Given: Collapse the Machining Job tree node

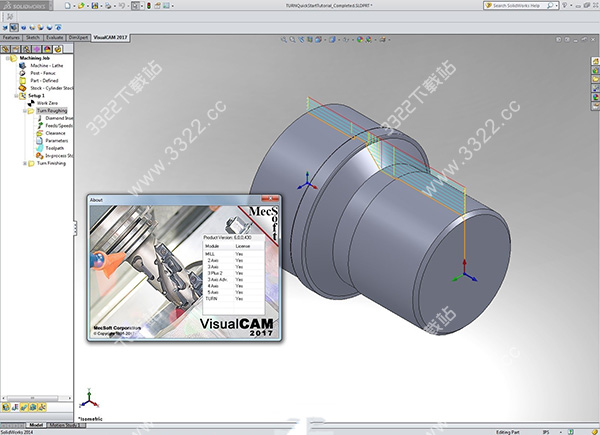Looking at the screenshot, I should pyautogui.click(x=7, y=58).
